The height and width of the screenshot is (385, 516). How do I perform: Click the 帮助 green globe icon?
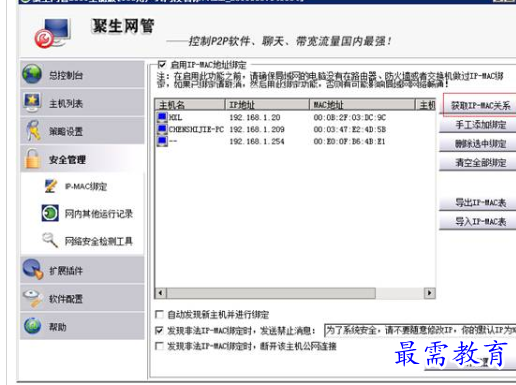[33, 326]
